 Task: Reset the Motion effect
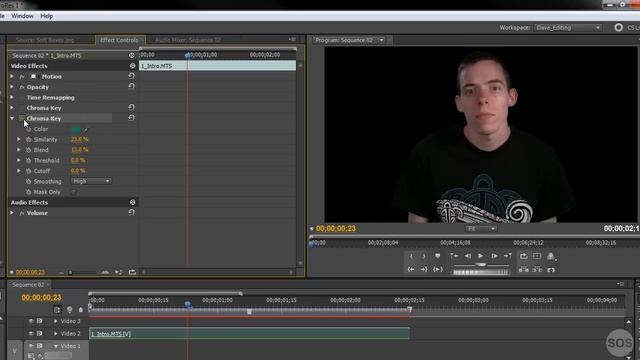131,76
